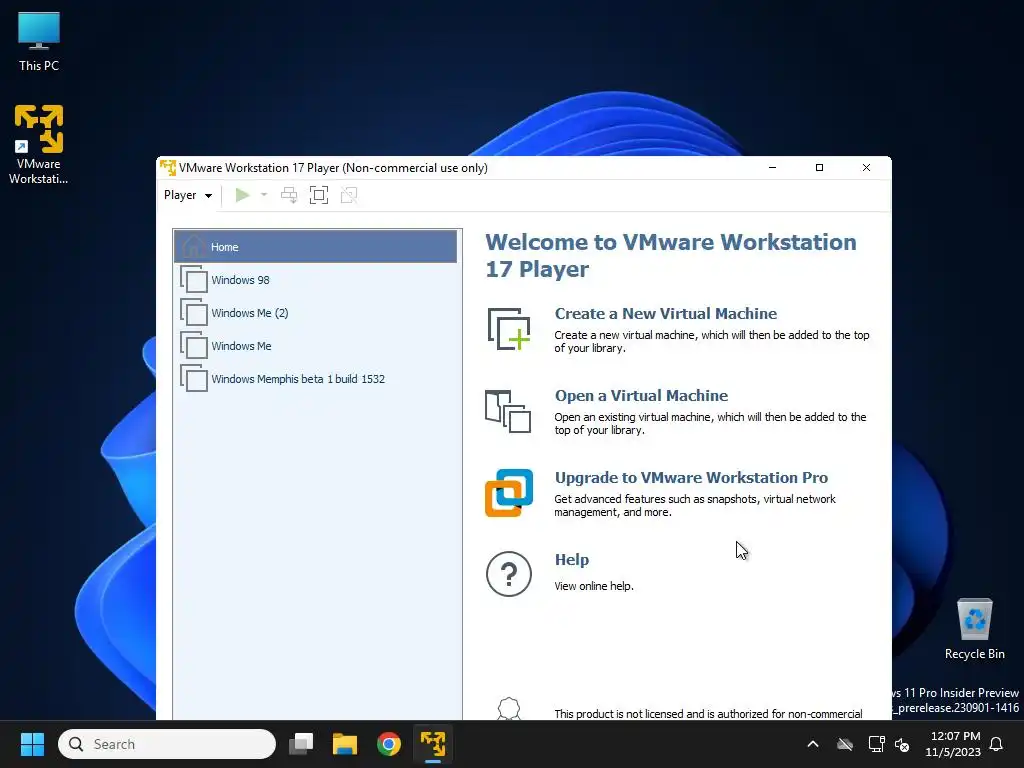Open the notification bell icon

click(997, 744)
